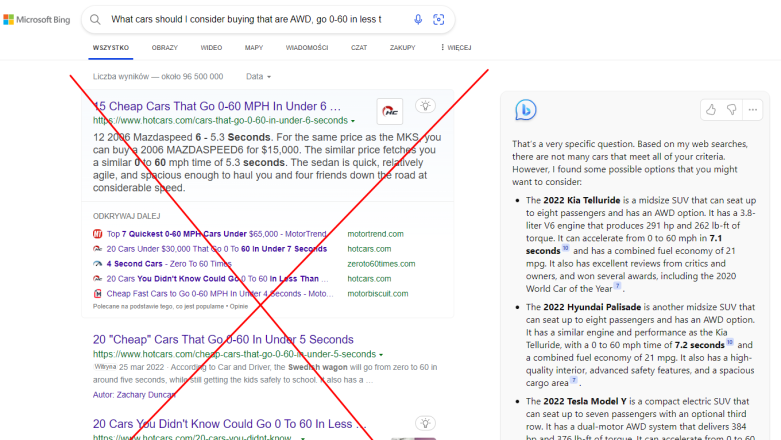
Task: Expand dropdown arrow after first hotcars URL
Action: (353, 121)
